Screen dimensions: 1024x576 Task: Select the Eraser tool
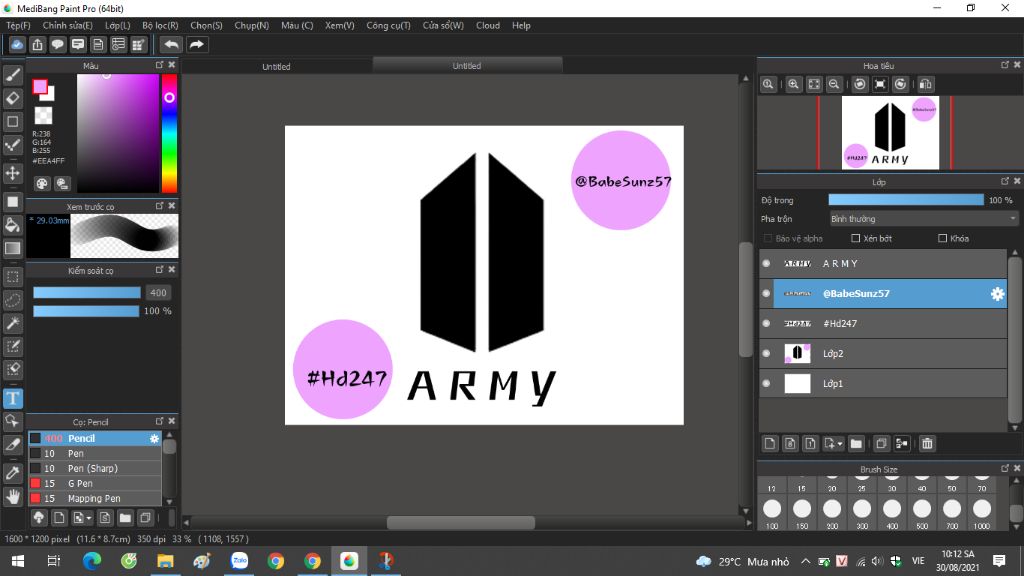12,98
